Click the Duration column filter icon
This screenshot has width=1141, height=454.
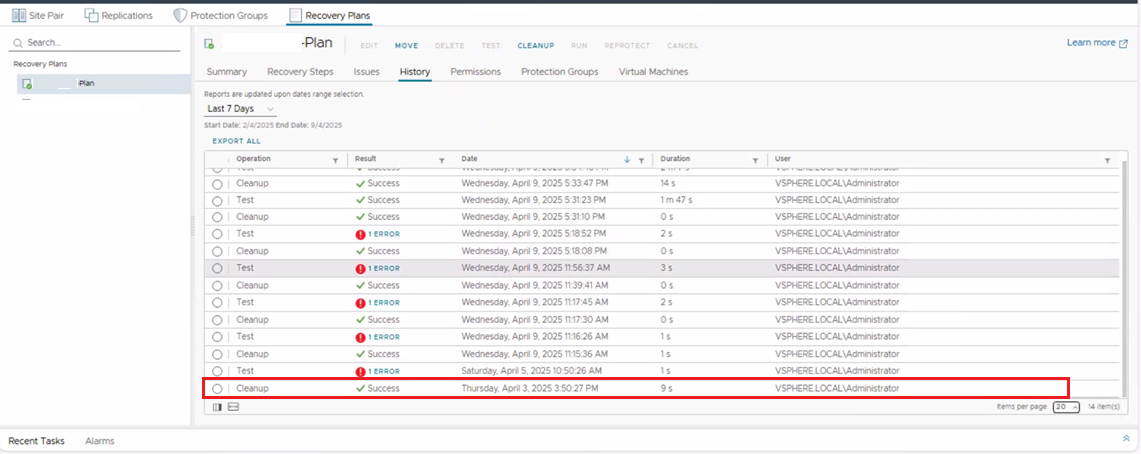[755, 160]
